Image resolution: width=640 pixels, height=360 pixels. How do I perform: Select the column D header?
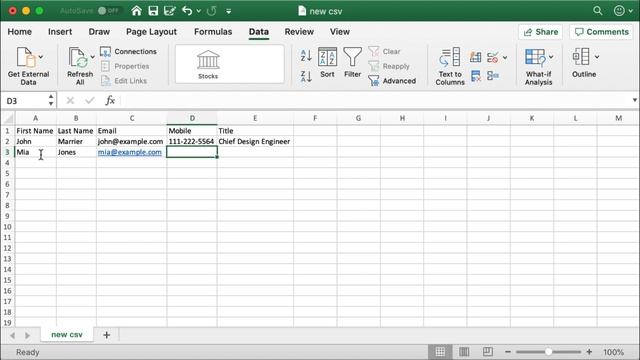(192, 118)
